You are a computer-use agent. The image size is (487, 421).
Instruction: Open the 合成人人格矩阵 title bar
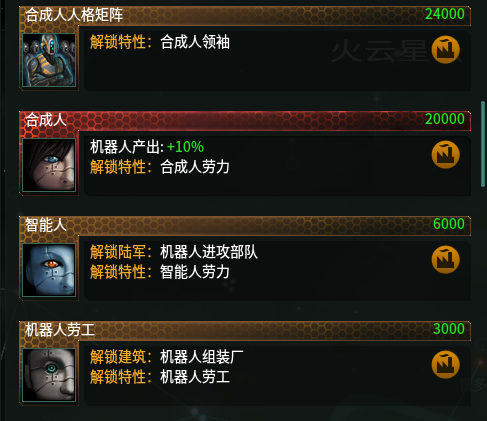245,15
